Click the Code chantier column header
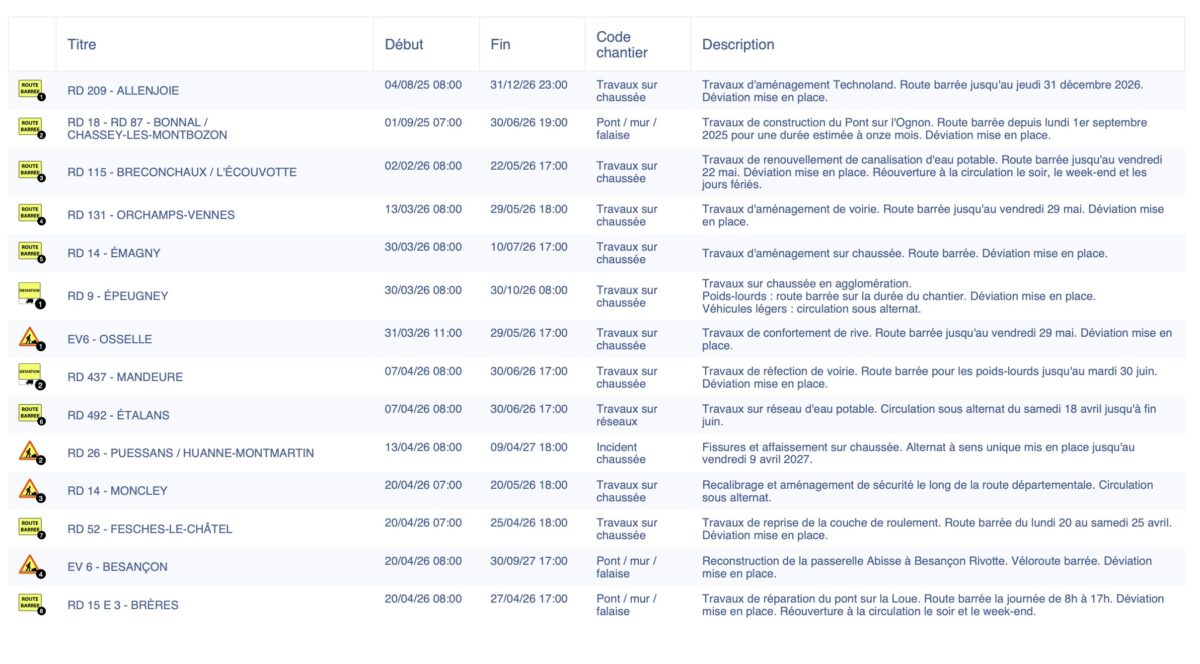This screenshot has width=1200, height=664. (622, 44)
